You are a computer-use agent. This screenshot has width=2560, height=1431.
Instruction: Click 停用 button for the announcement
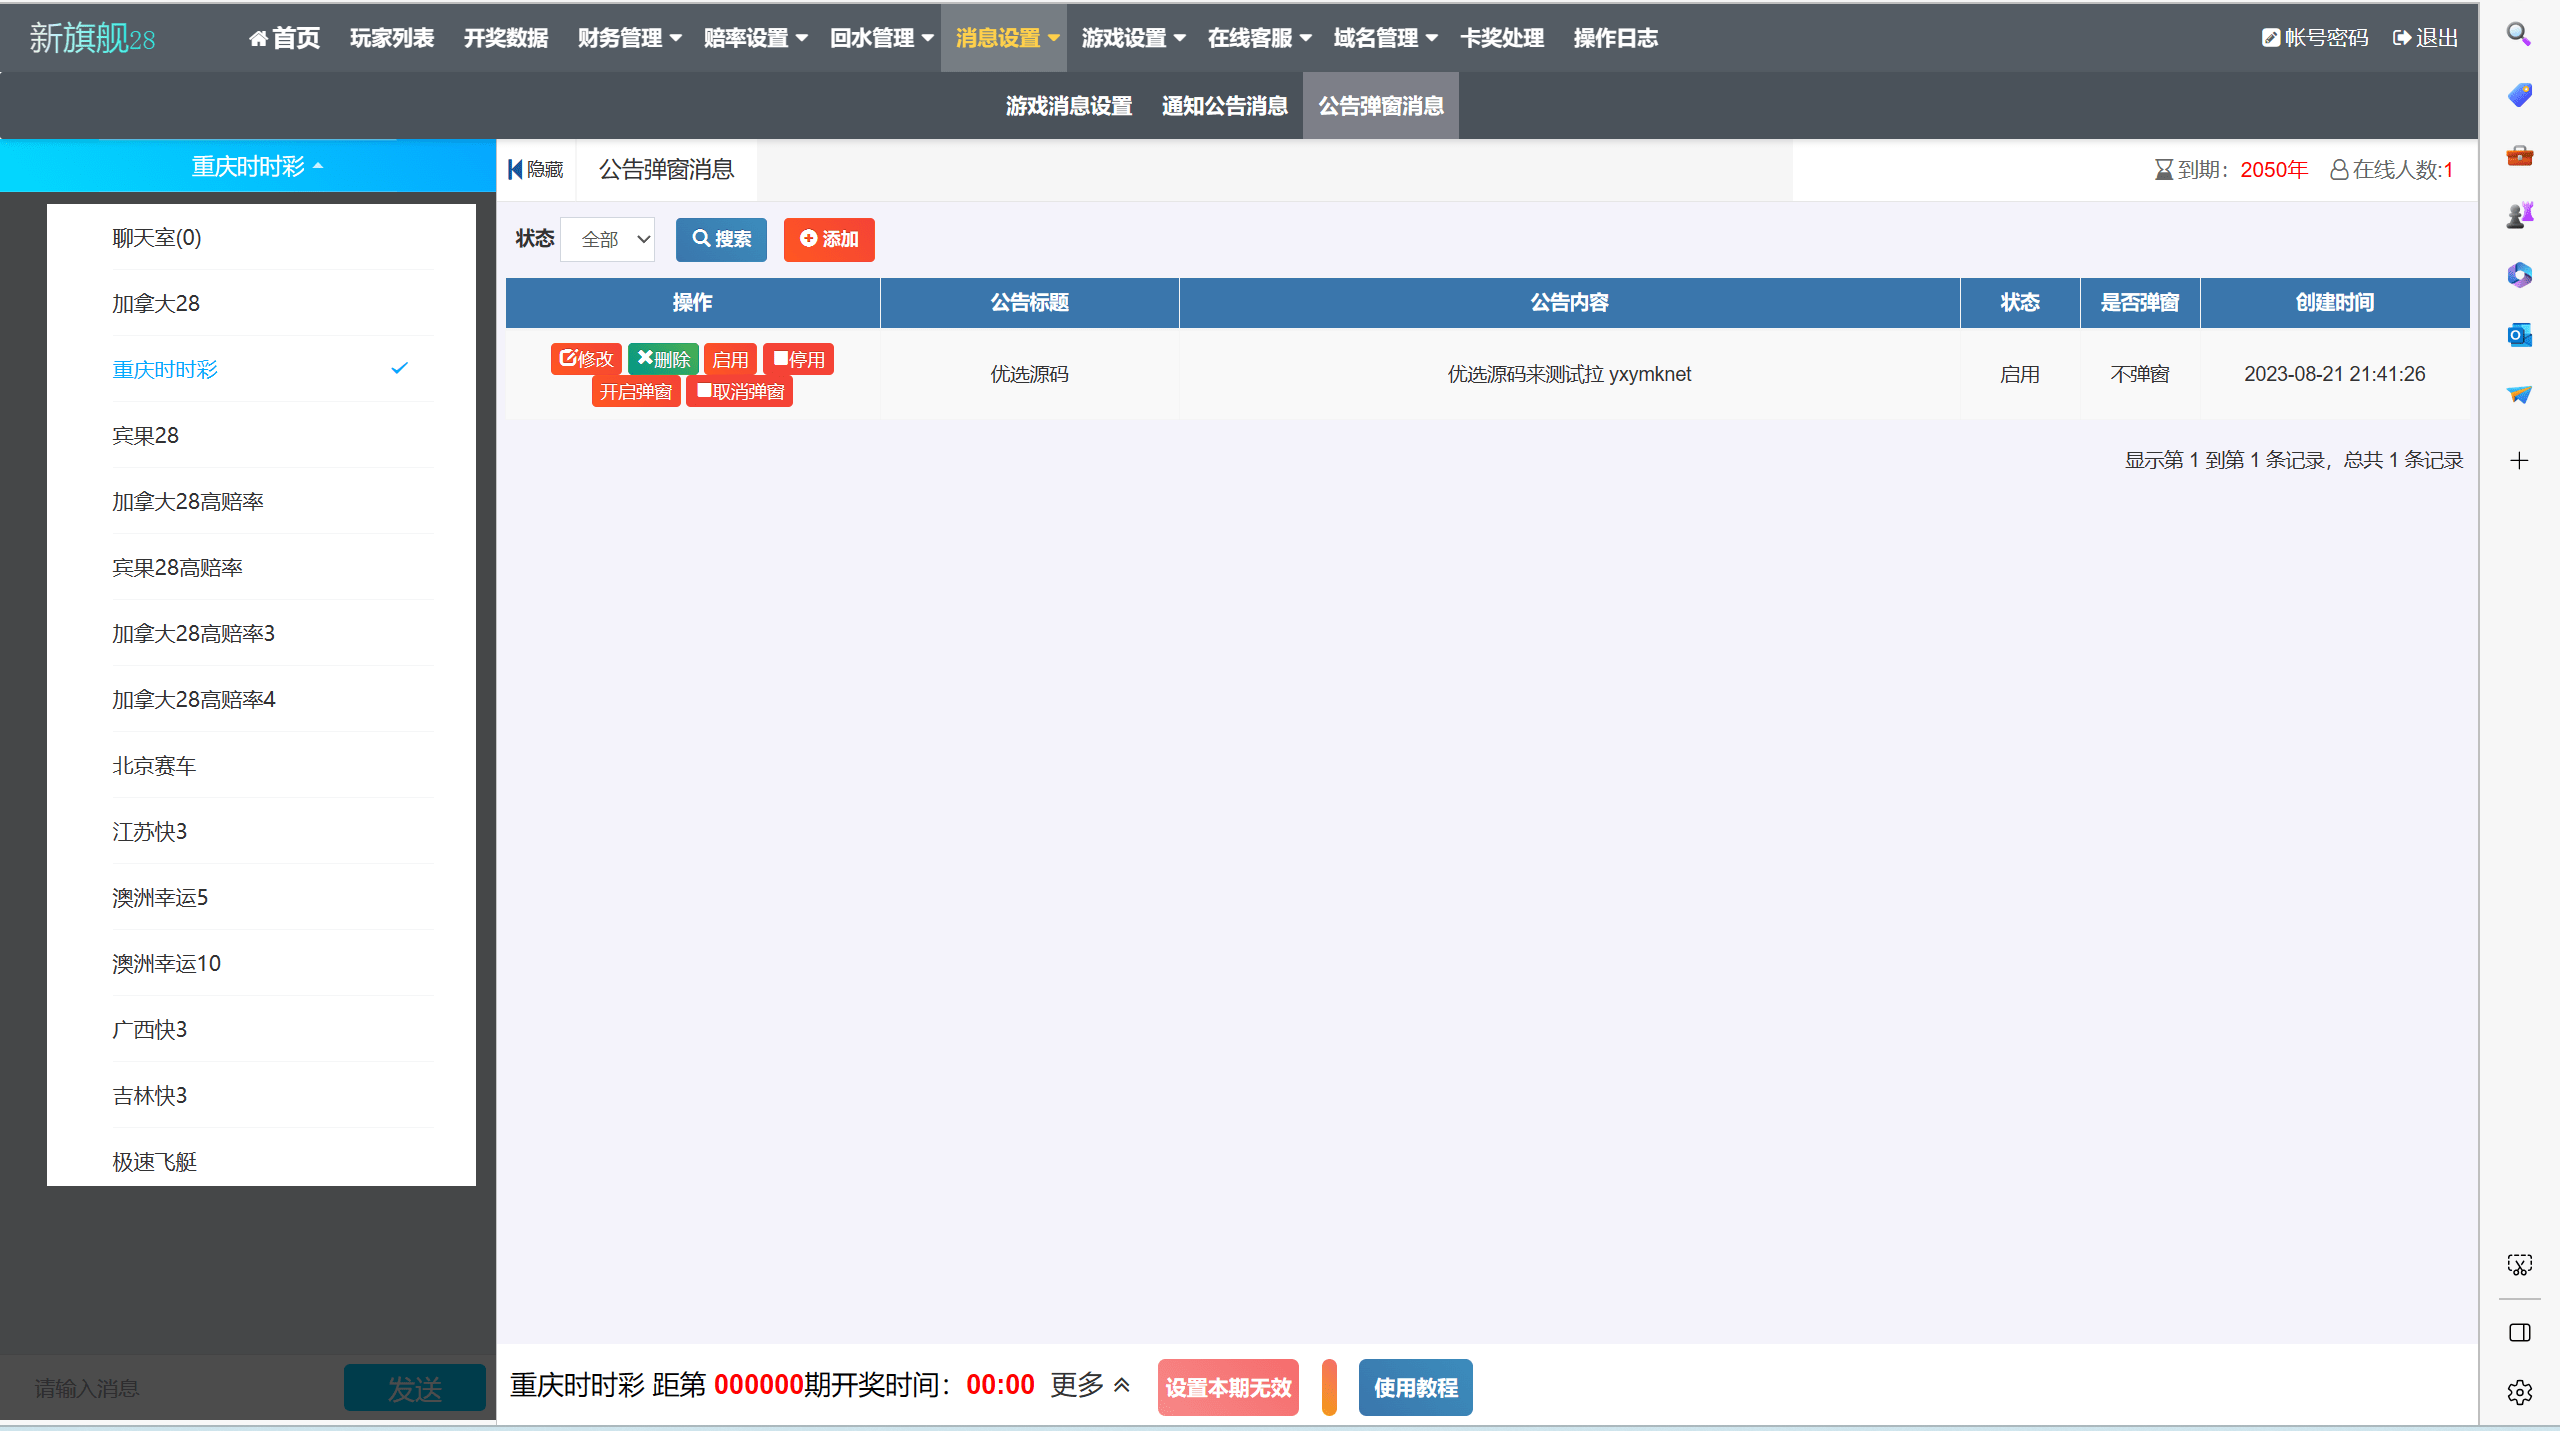pyautogui.click(x=798, y=359)
